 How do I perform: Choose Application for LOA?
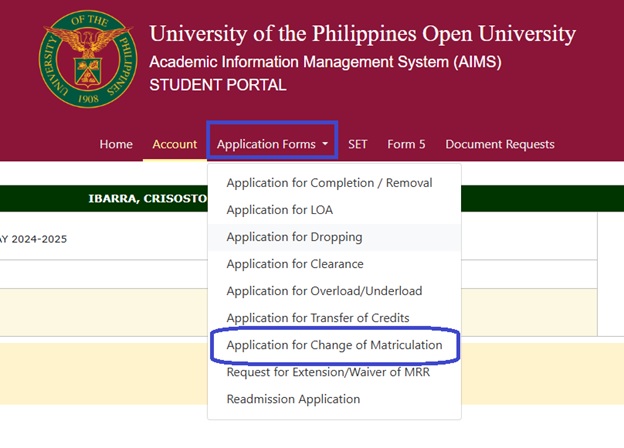pyautogui.click(x=279, y=210)
